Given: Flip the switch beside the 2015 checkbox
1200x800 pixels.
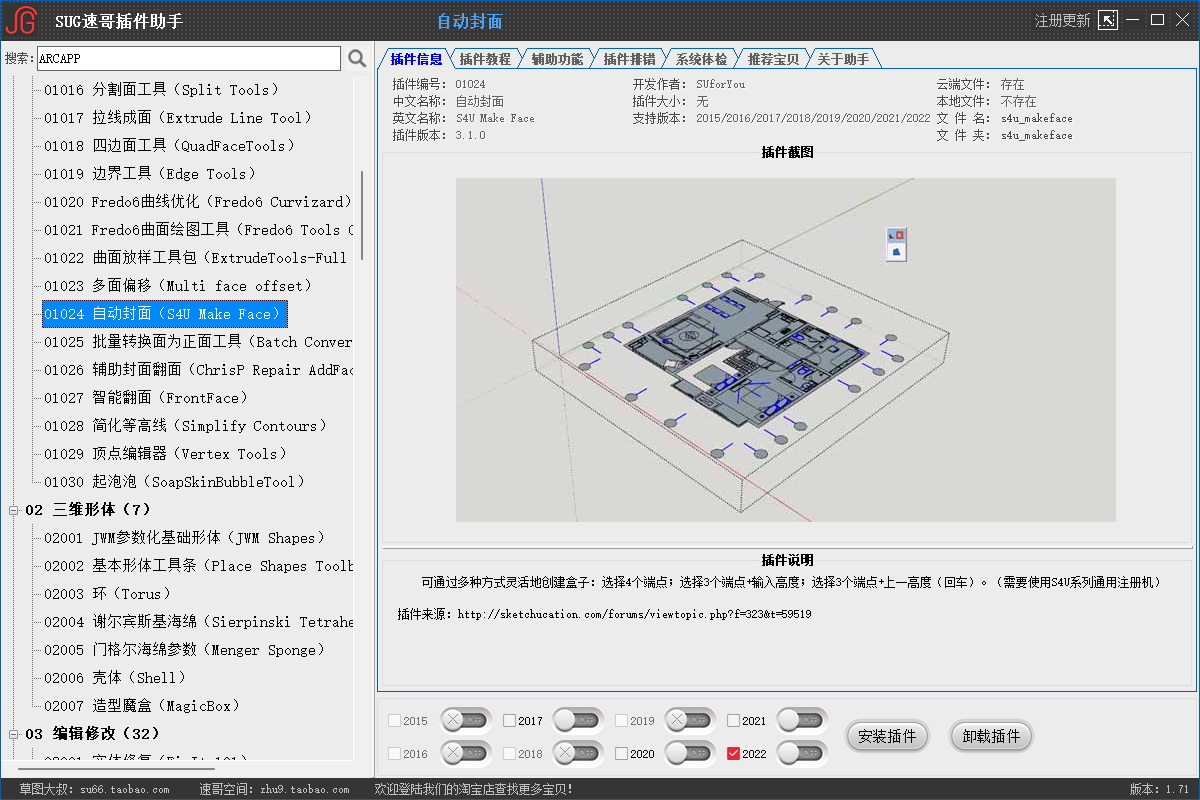Looking at the screenshot, I should 465,720.
